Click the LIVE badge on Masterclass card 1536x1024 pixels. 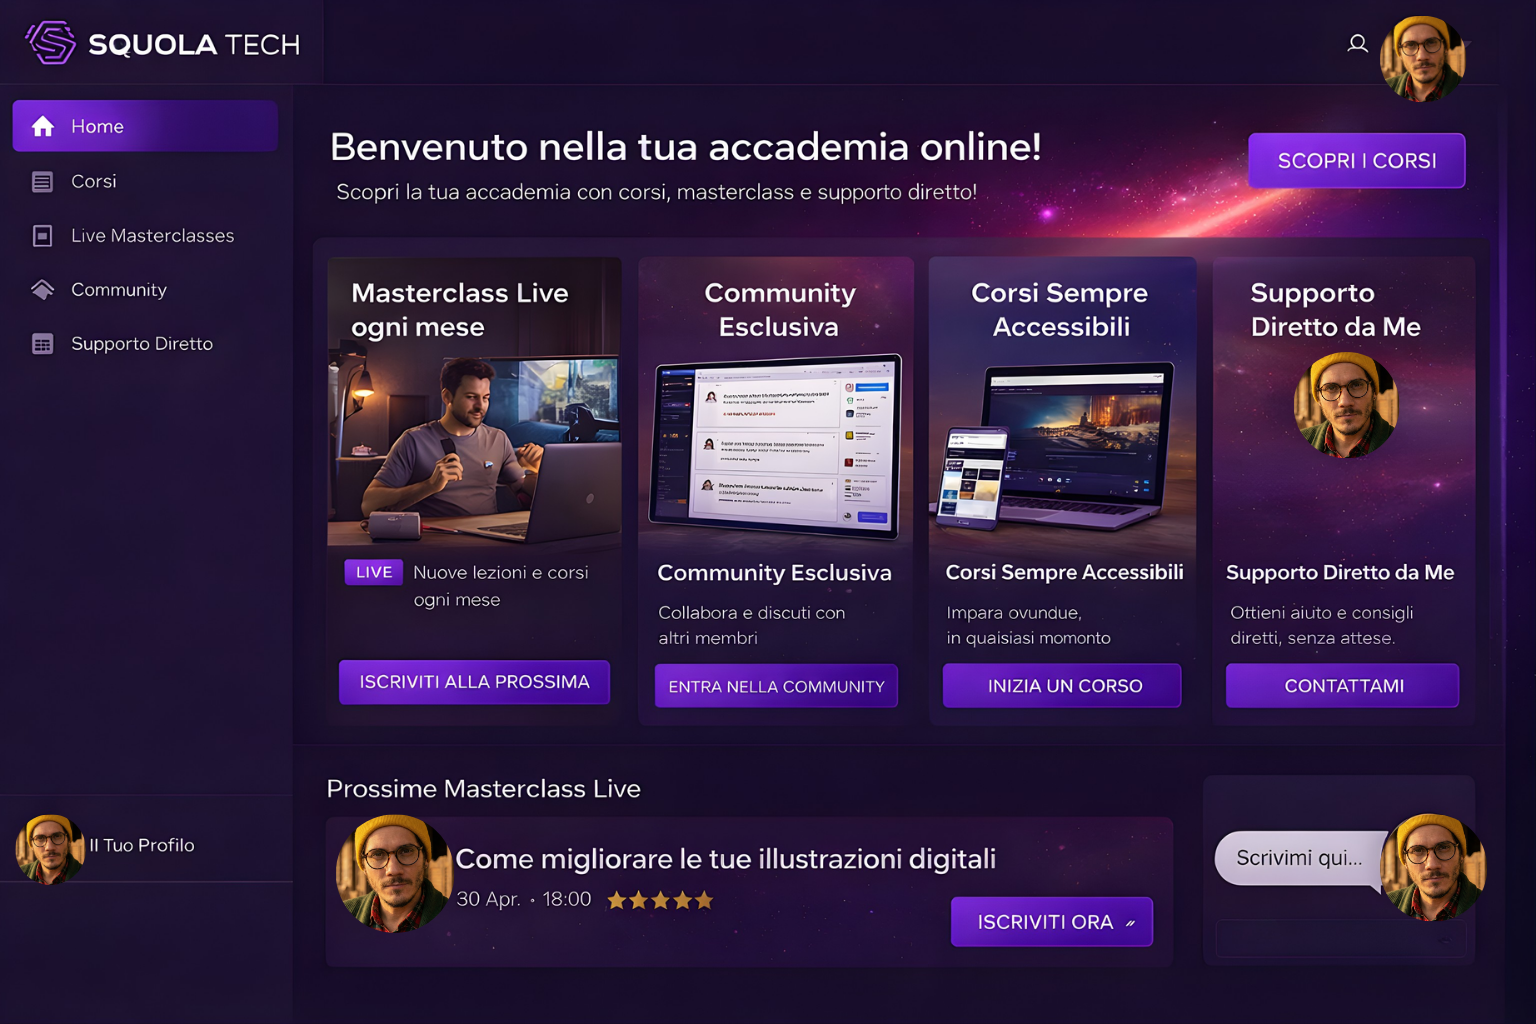click(374, 572)
